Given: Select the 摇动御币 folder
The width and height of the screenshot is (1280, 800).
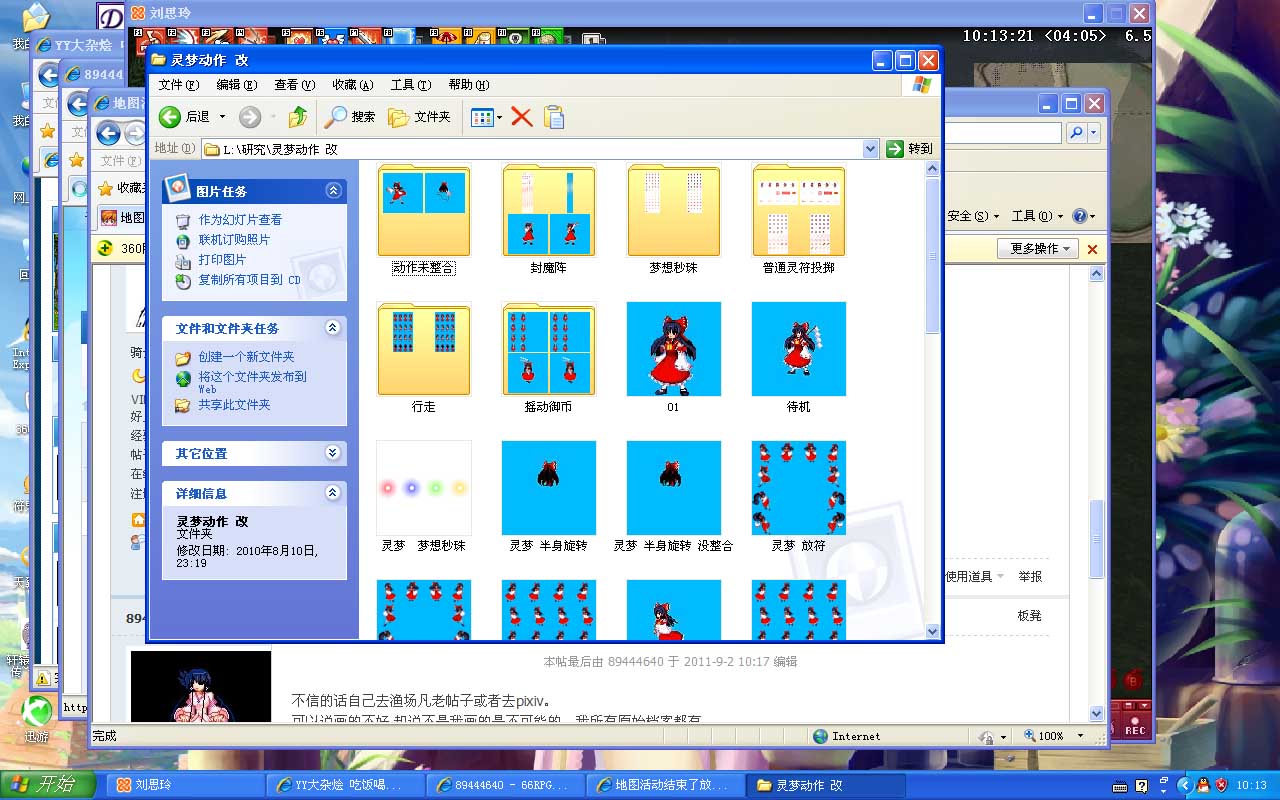Looking at the screenshot, I should [x=549, y=358].
